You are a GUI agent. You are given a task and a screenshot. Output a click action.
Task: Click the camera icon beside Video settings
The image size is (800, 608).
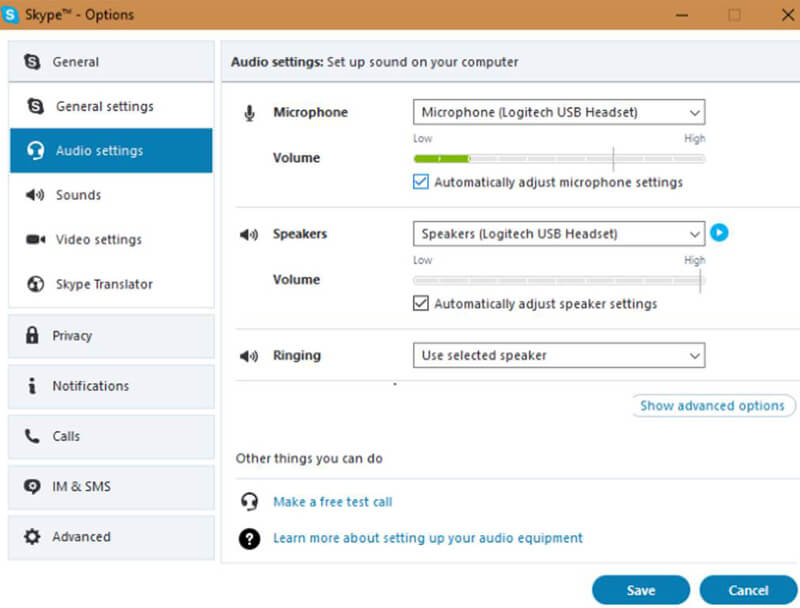point(35,239)
